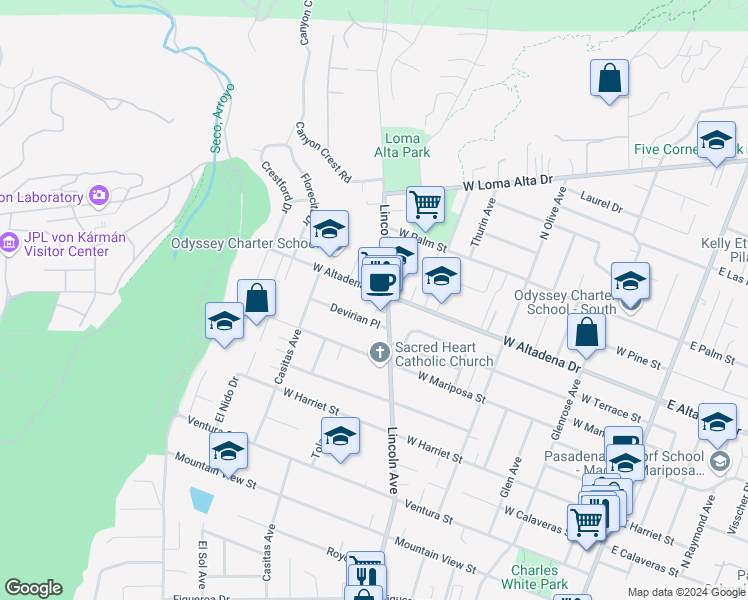Select the N Olive Ave street label
This screenshot has width=748, height=600.
pos(553,213)
